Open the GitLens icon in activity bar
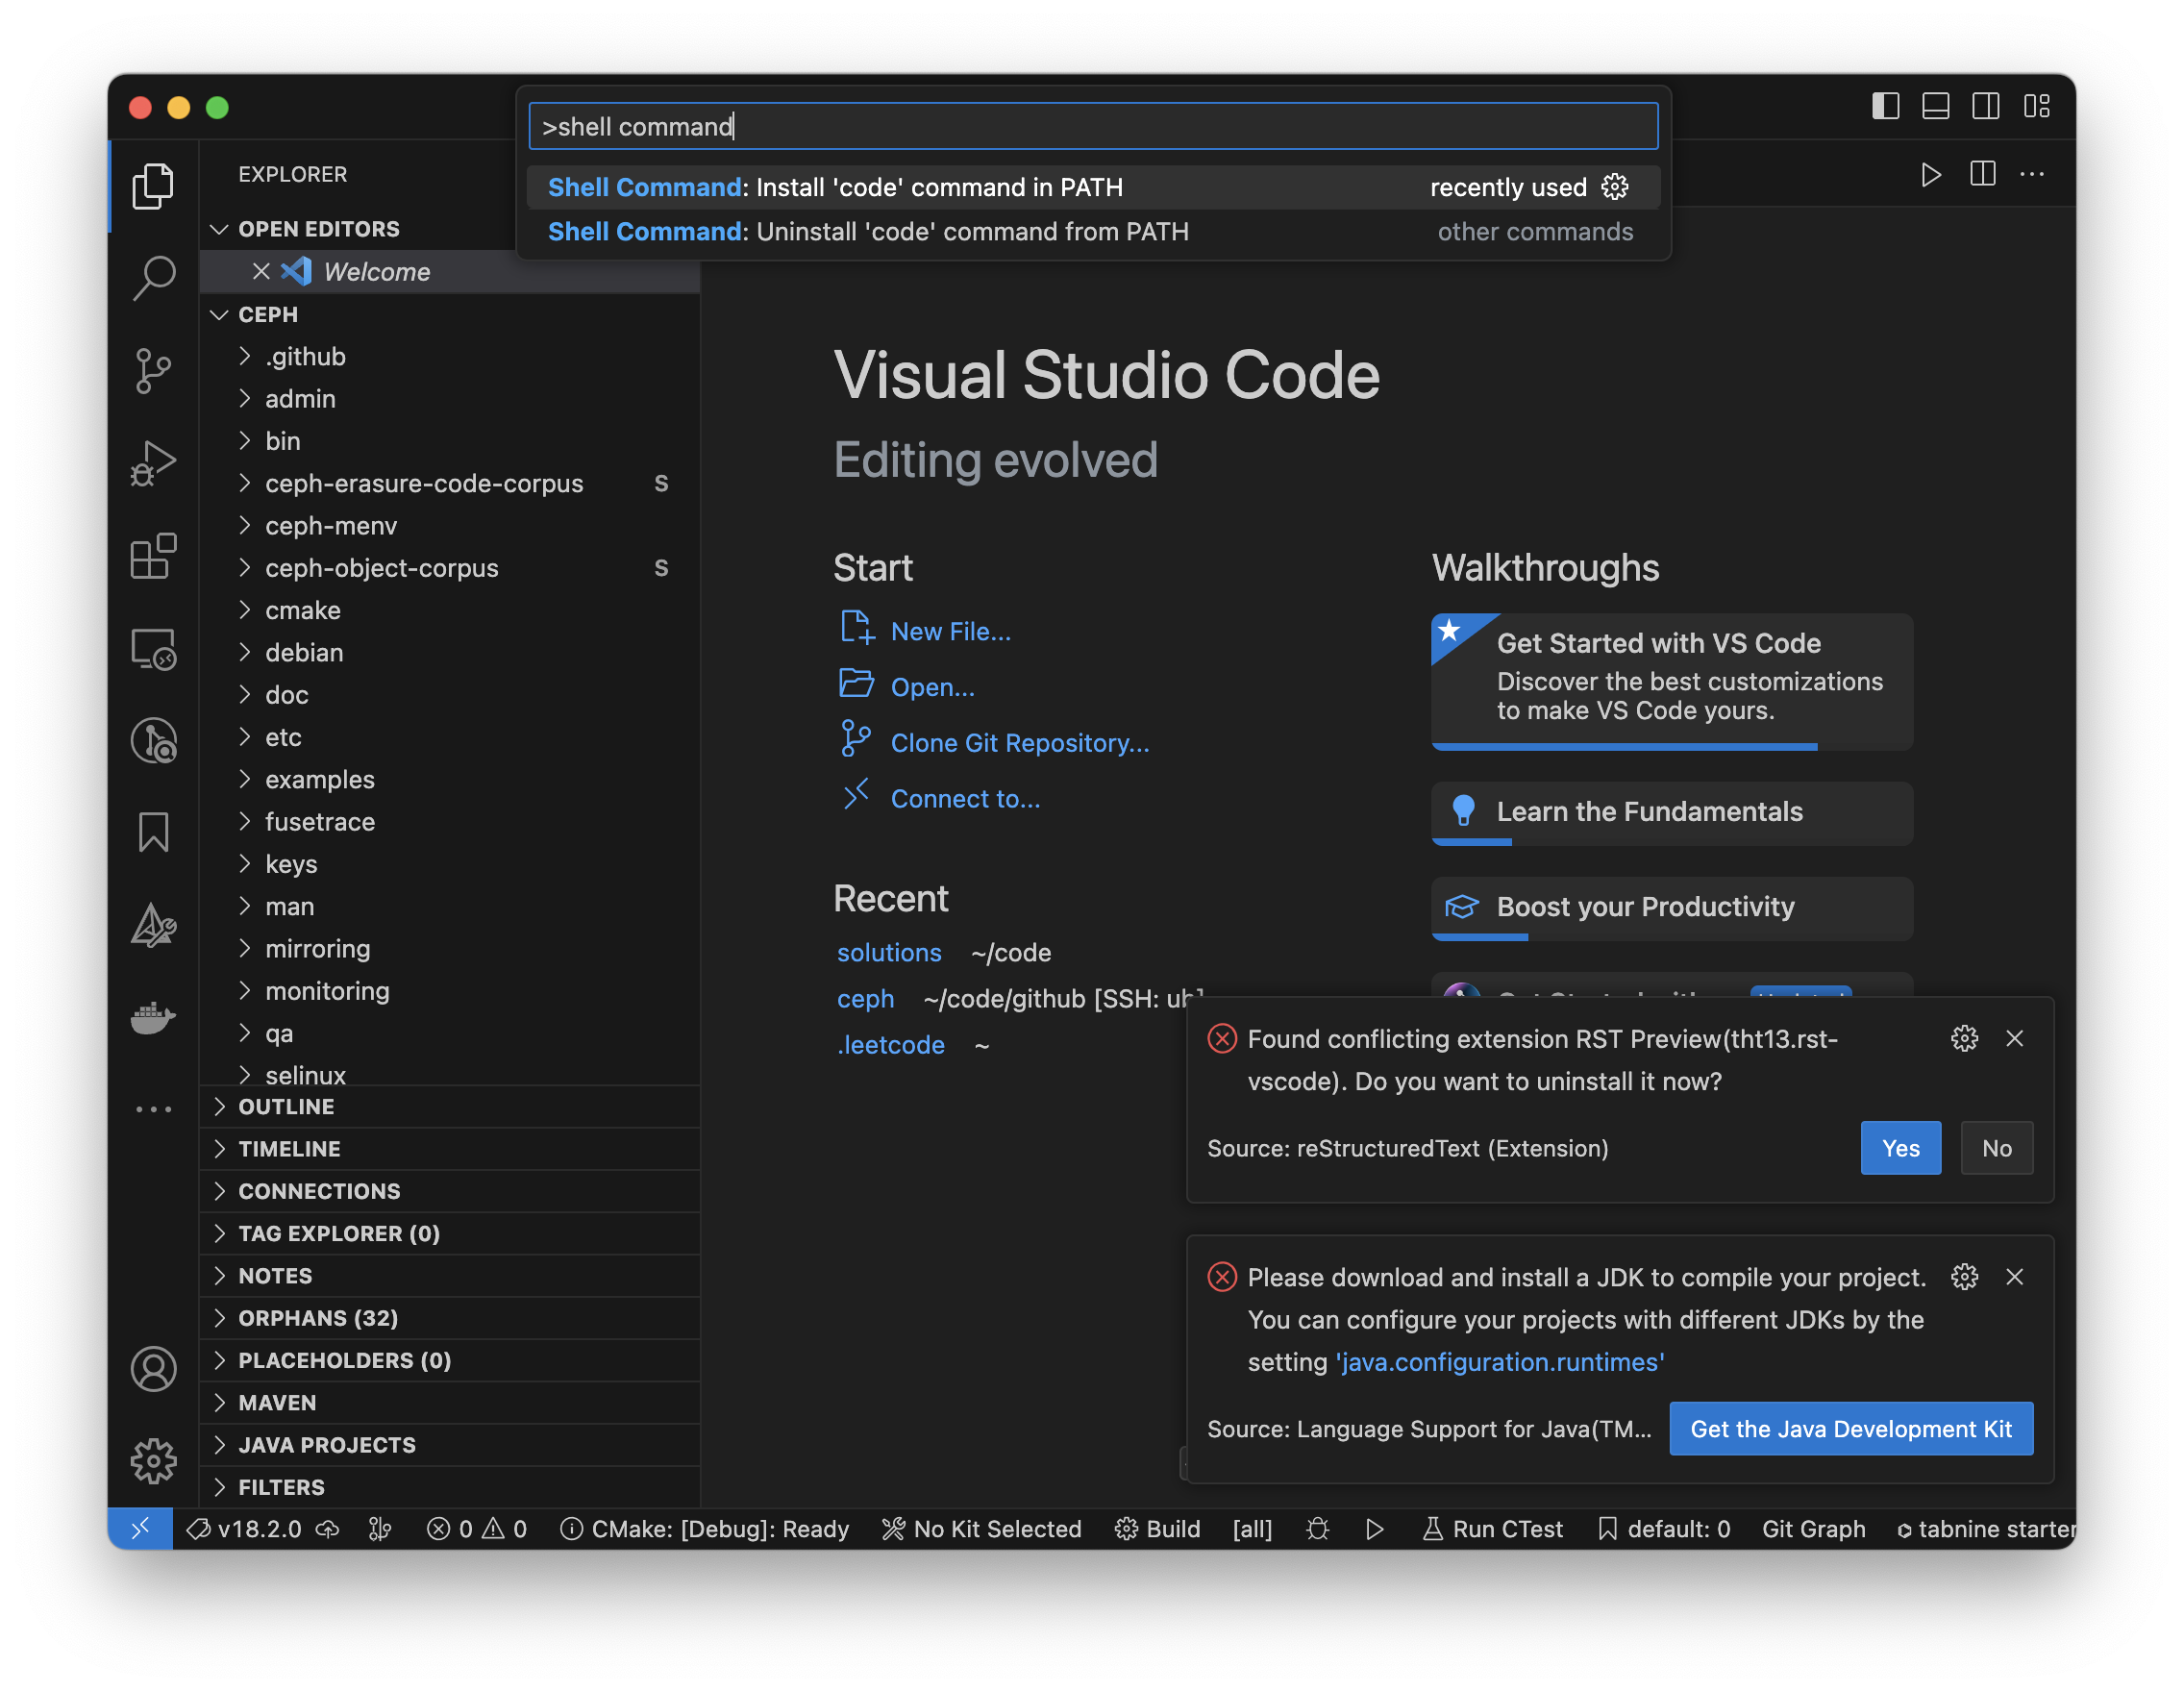2184x1692 pixels. tap(153, 741)
